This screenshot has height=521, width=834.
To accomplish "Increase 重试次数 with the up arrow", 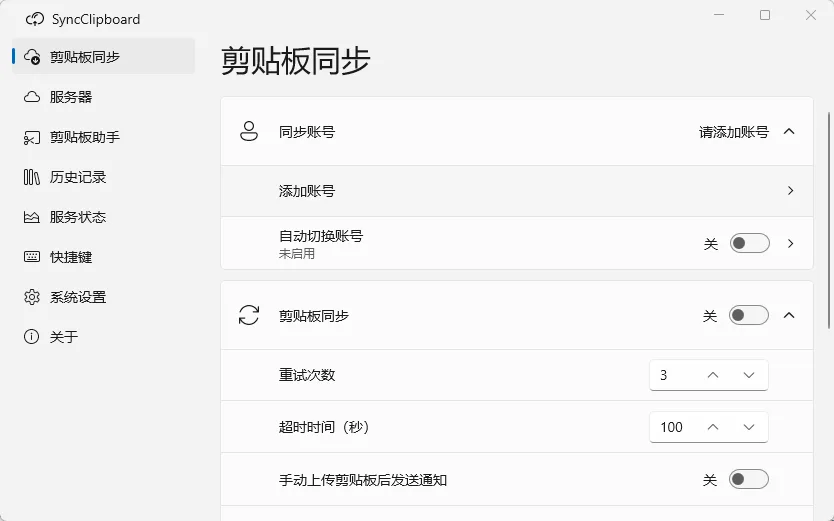I will point(713,375).
